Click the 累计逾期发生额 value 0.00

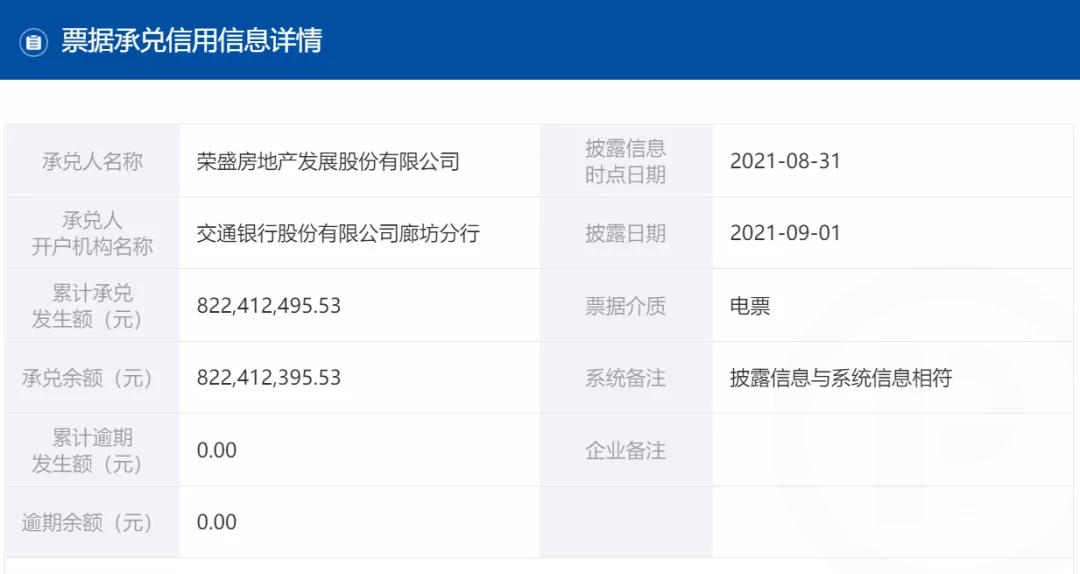coord(216,450)
